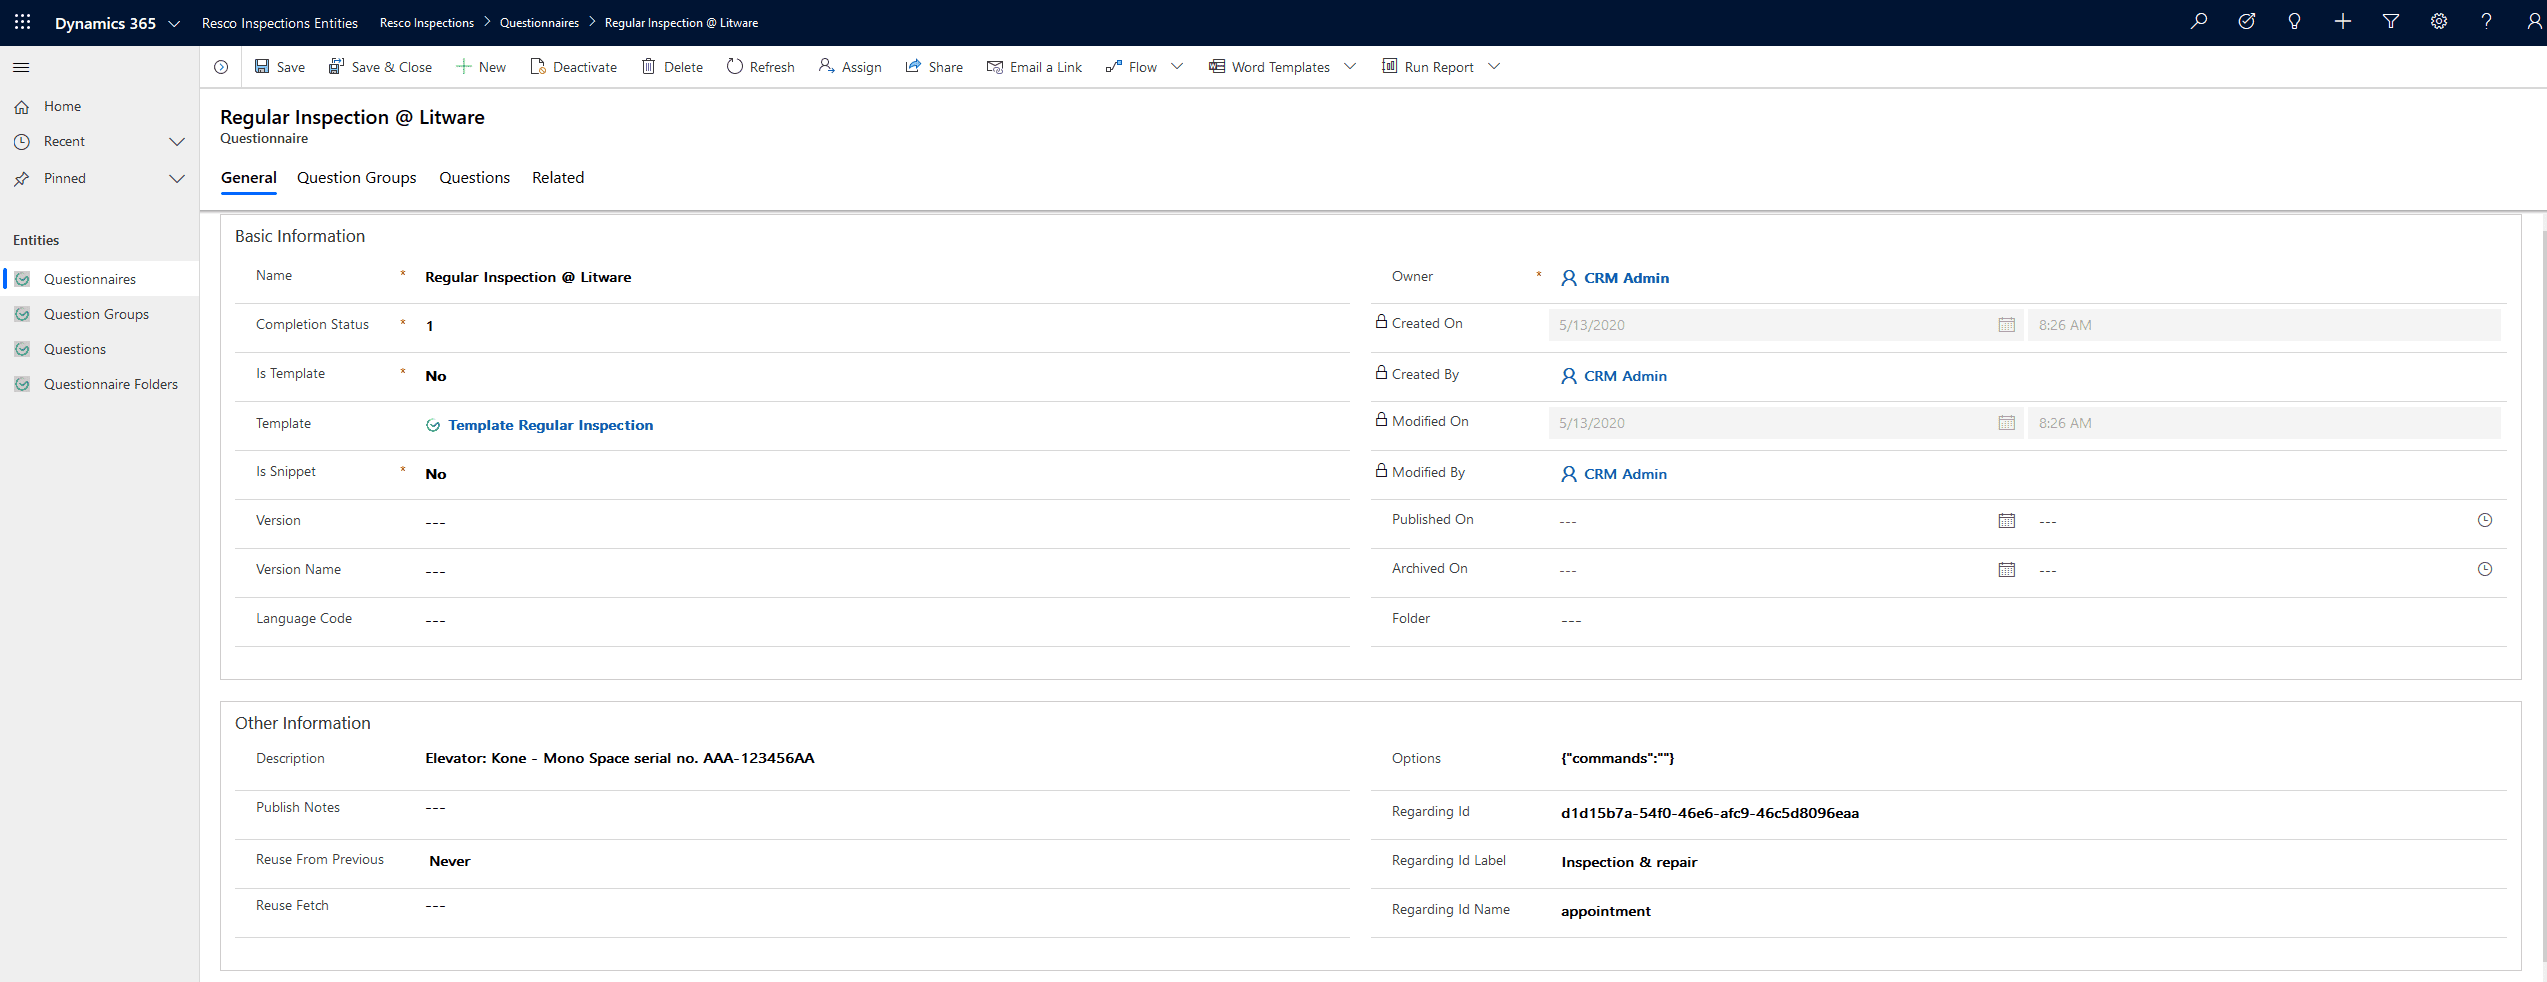This screenshot has width=2547, height=982.
Task: Click the Folder lookup field
Action: pyautogui.click(x=2028, y=620)
